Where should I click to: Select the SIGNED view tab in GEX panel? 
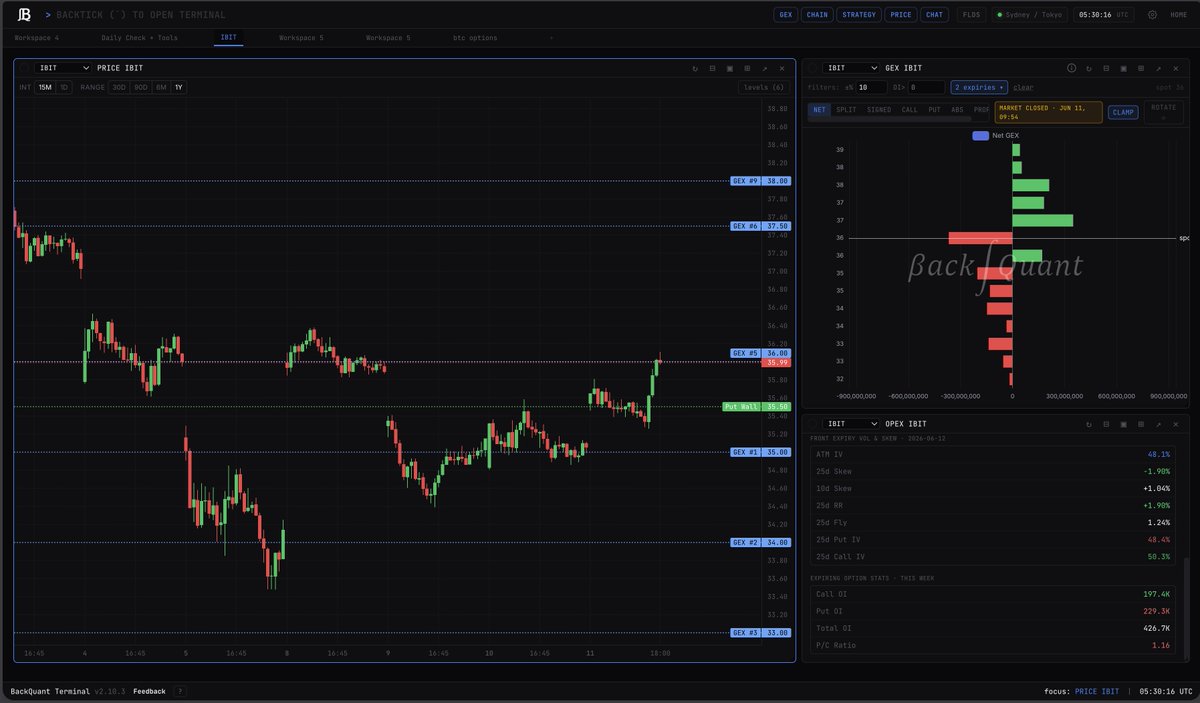pos(879,110)
